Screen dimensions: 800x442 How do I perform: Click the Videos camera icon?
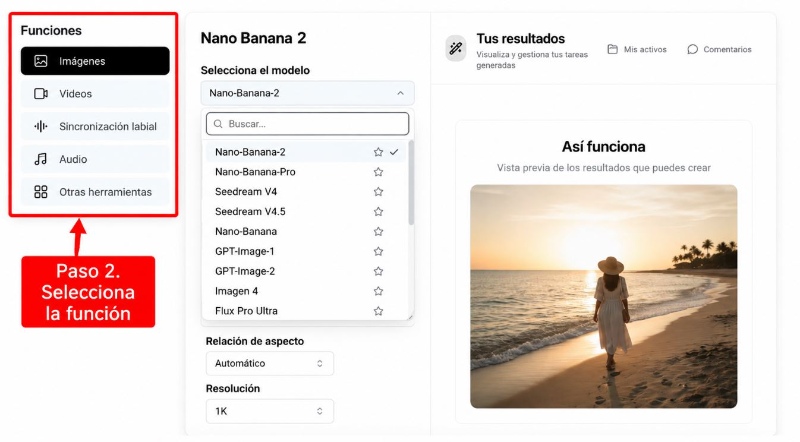point(41,94)
